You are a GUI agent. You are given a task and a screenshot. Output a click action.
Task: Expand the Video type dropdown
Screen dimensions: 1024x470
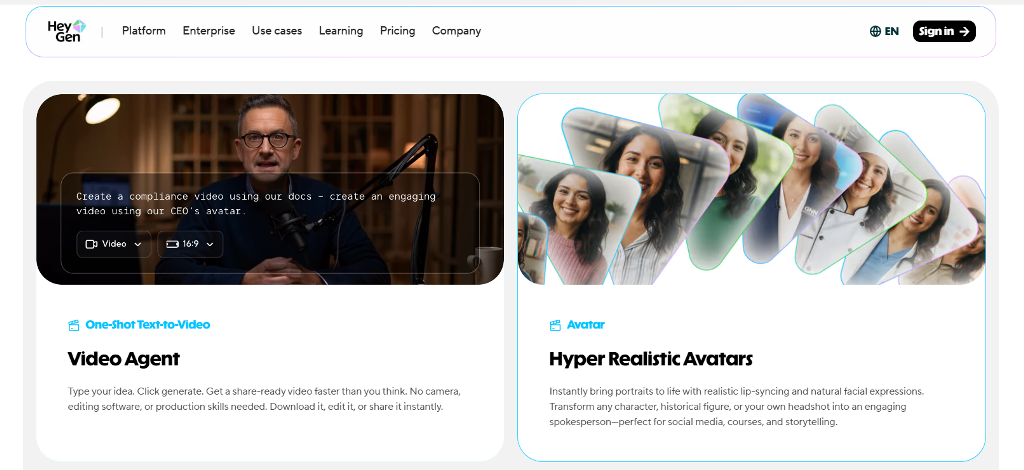coord(114,244)
